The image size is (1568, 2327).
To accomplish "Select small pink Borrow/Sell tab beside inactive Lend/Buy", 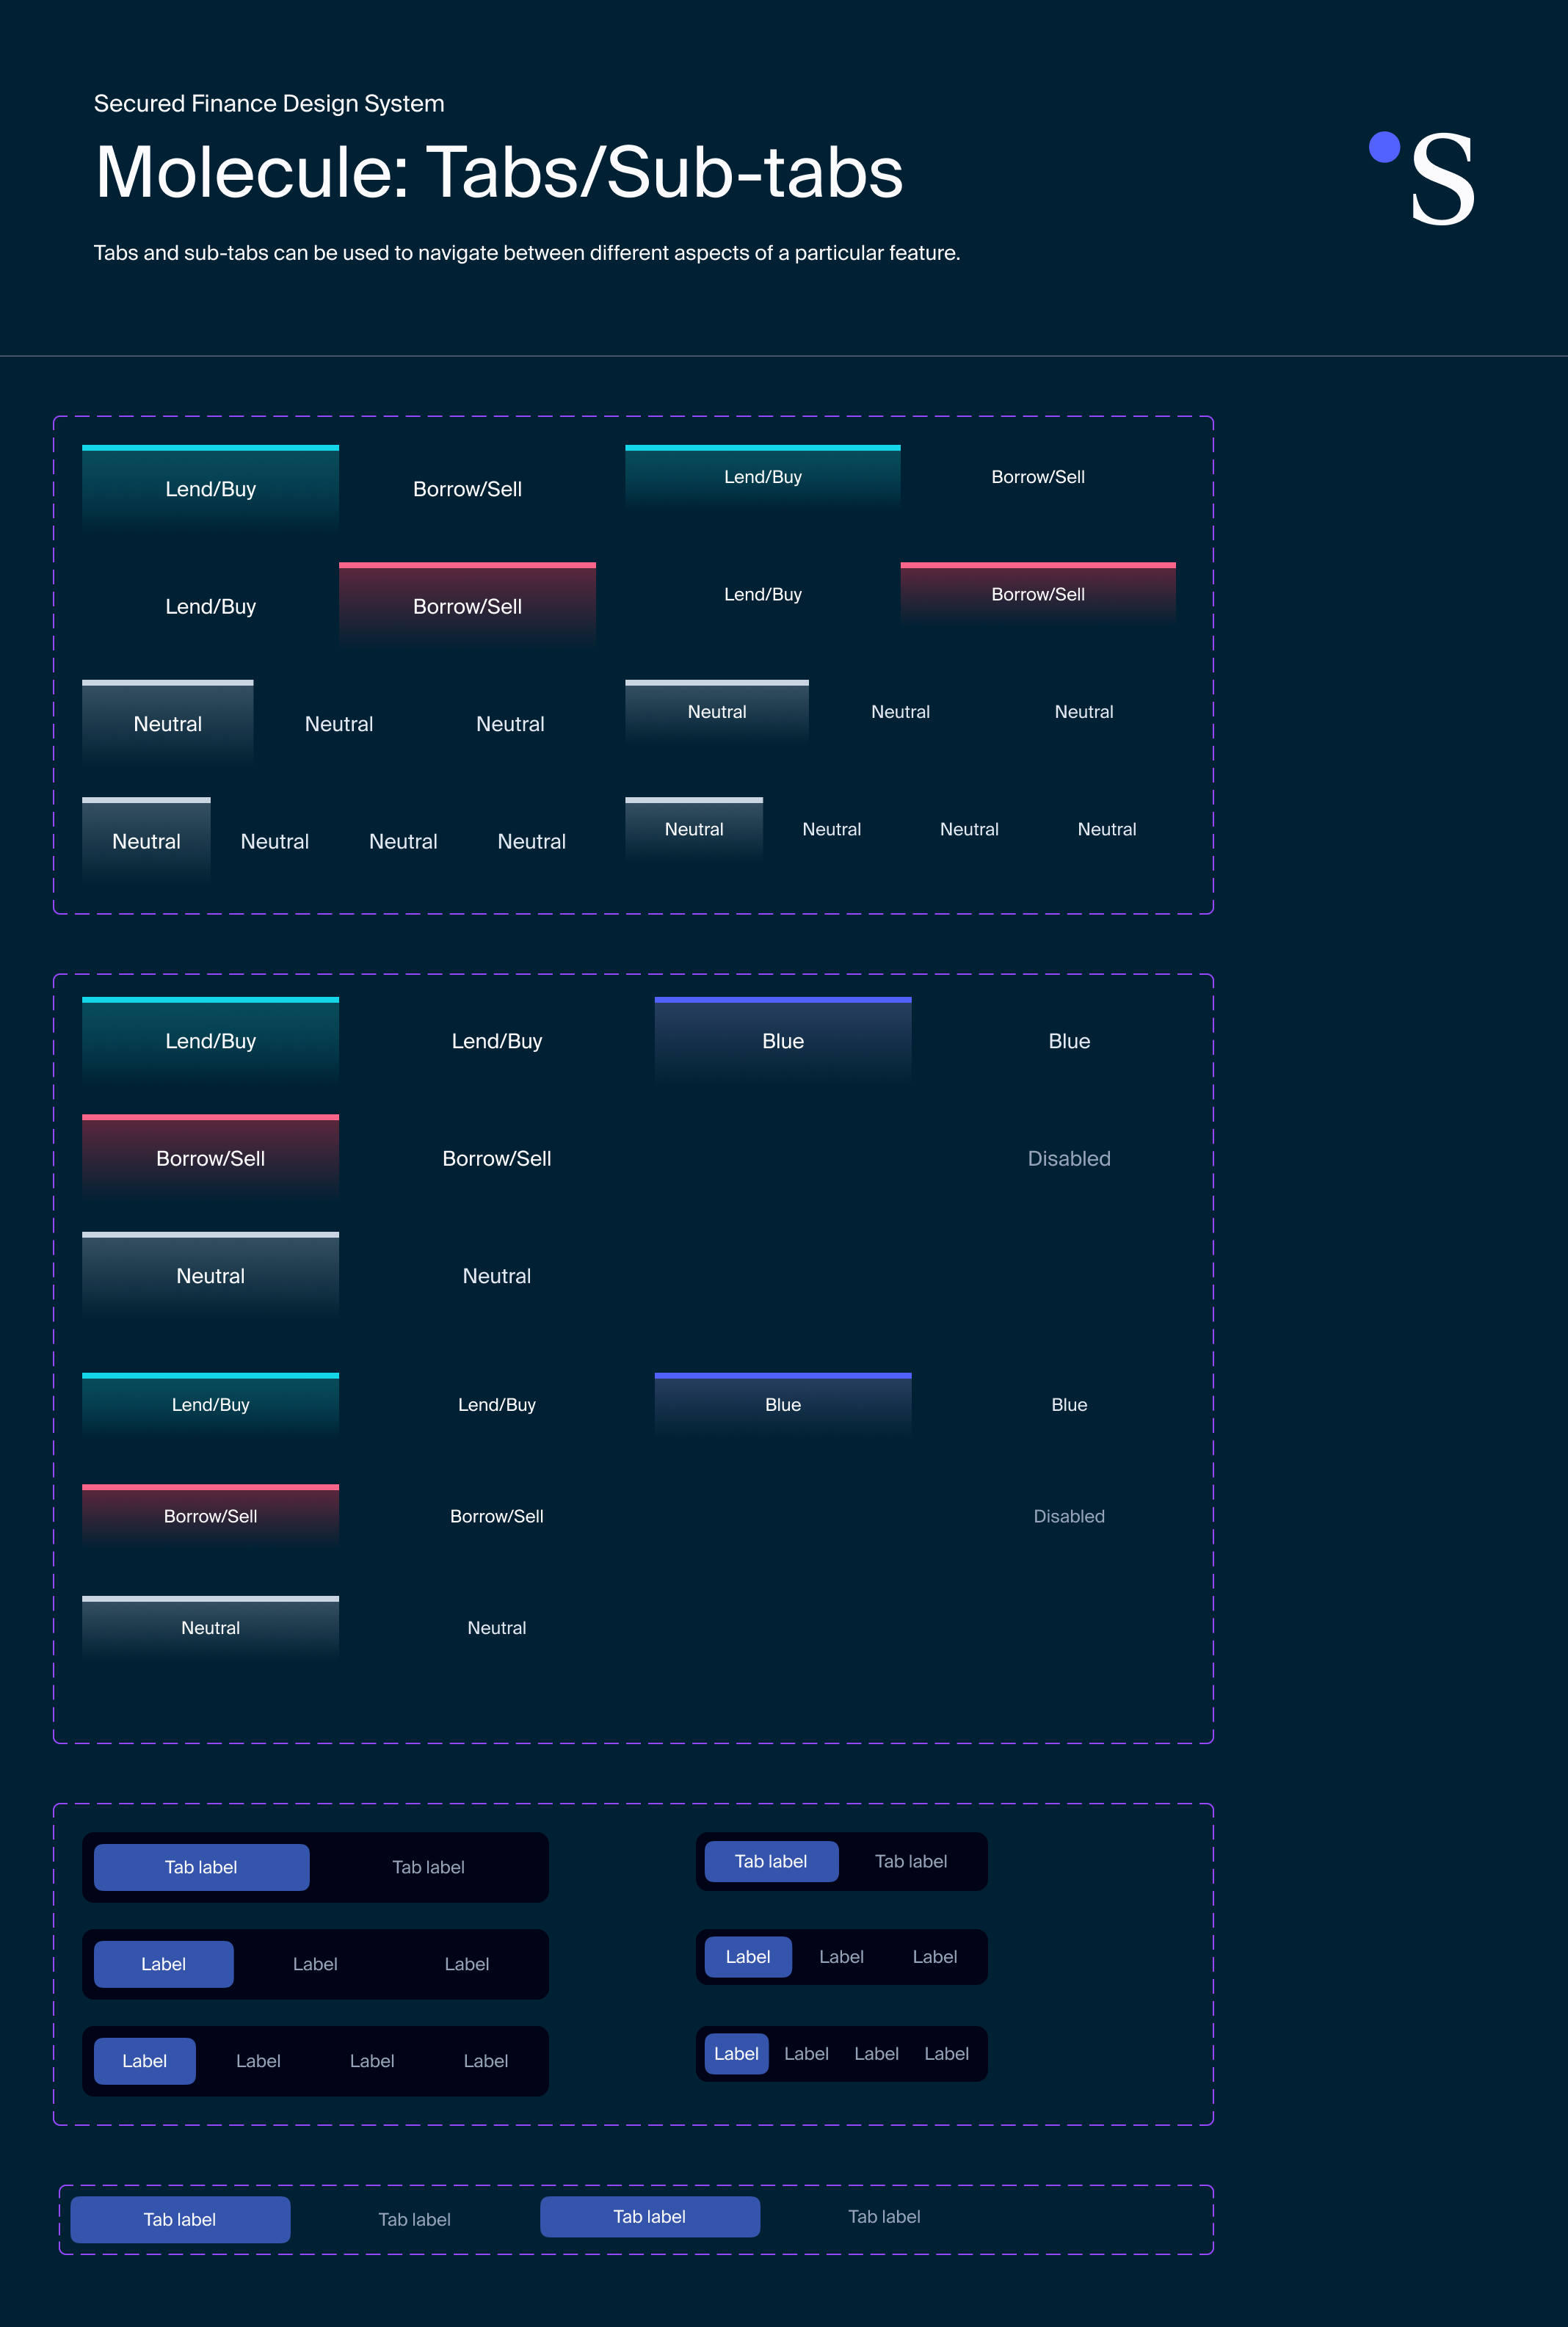I will [1038, 594].
